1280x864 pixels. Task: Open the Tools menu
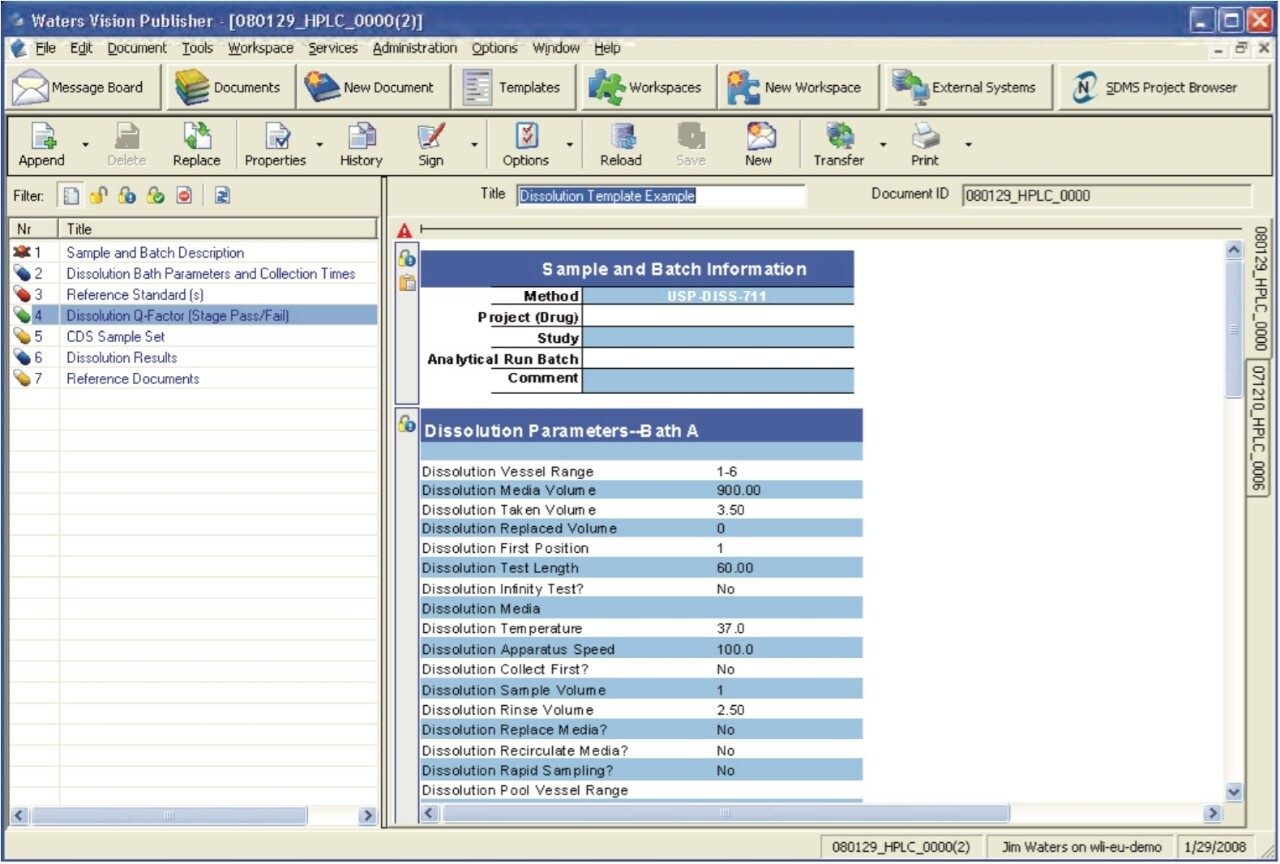197,48
